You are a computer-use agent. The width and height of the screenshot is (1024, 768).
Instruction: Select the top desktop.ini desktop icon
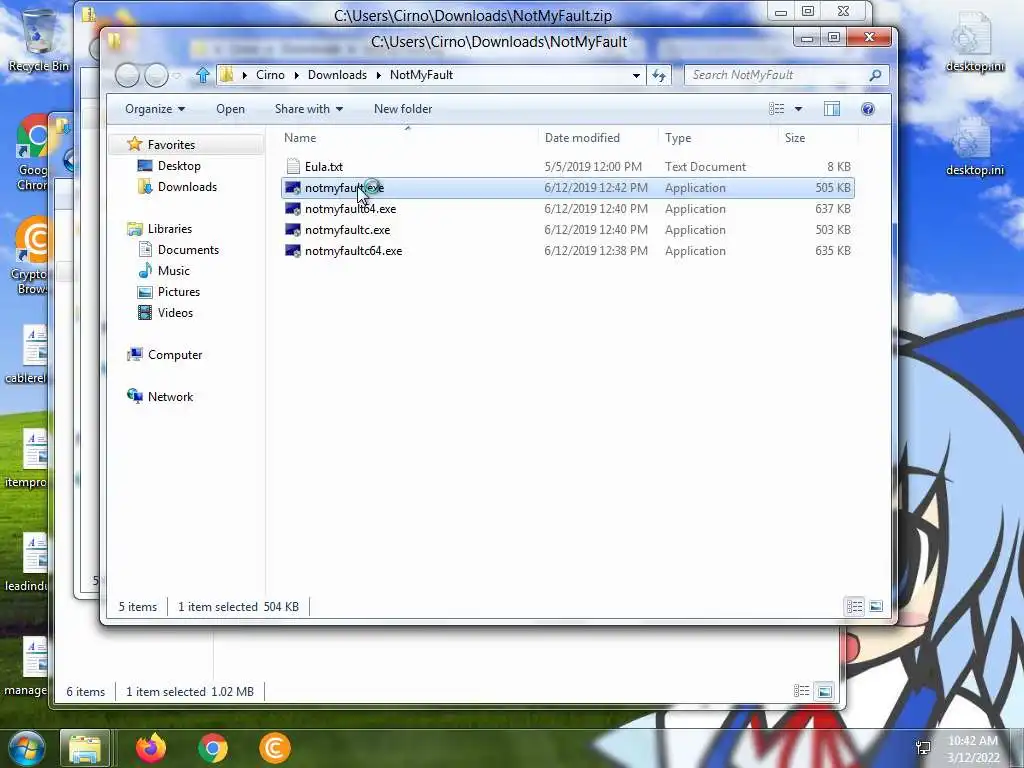tap(975, 42)
